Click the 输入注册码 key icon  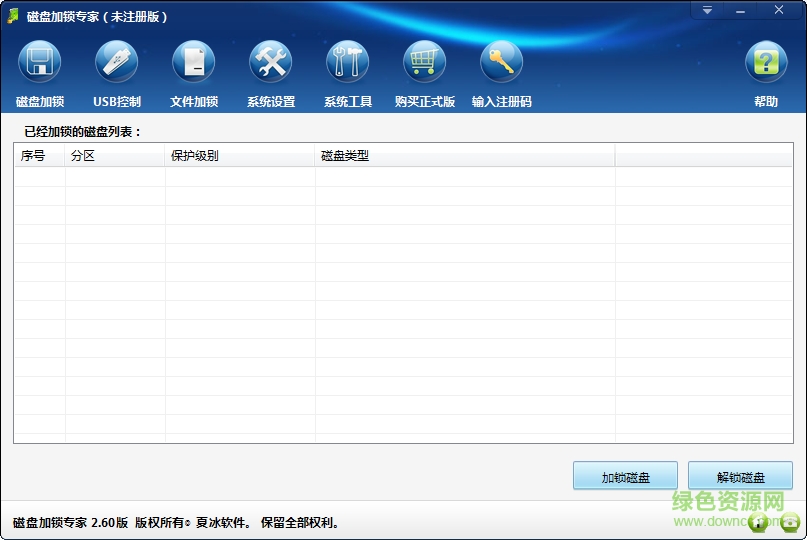tap(501, 62)
